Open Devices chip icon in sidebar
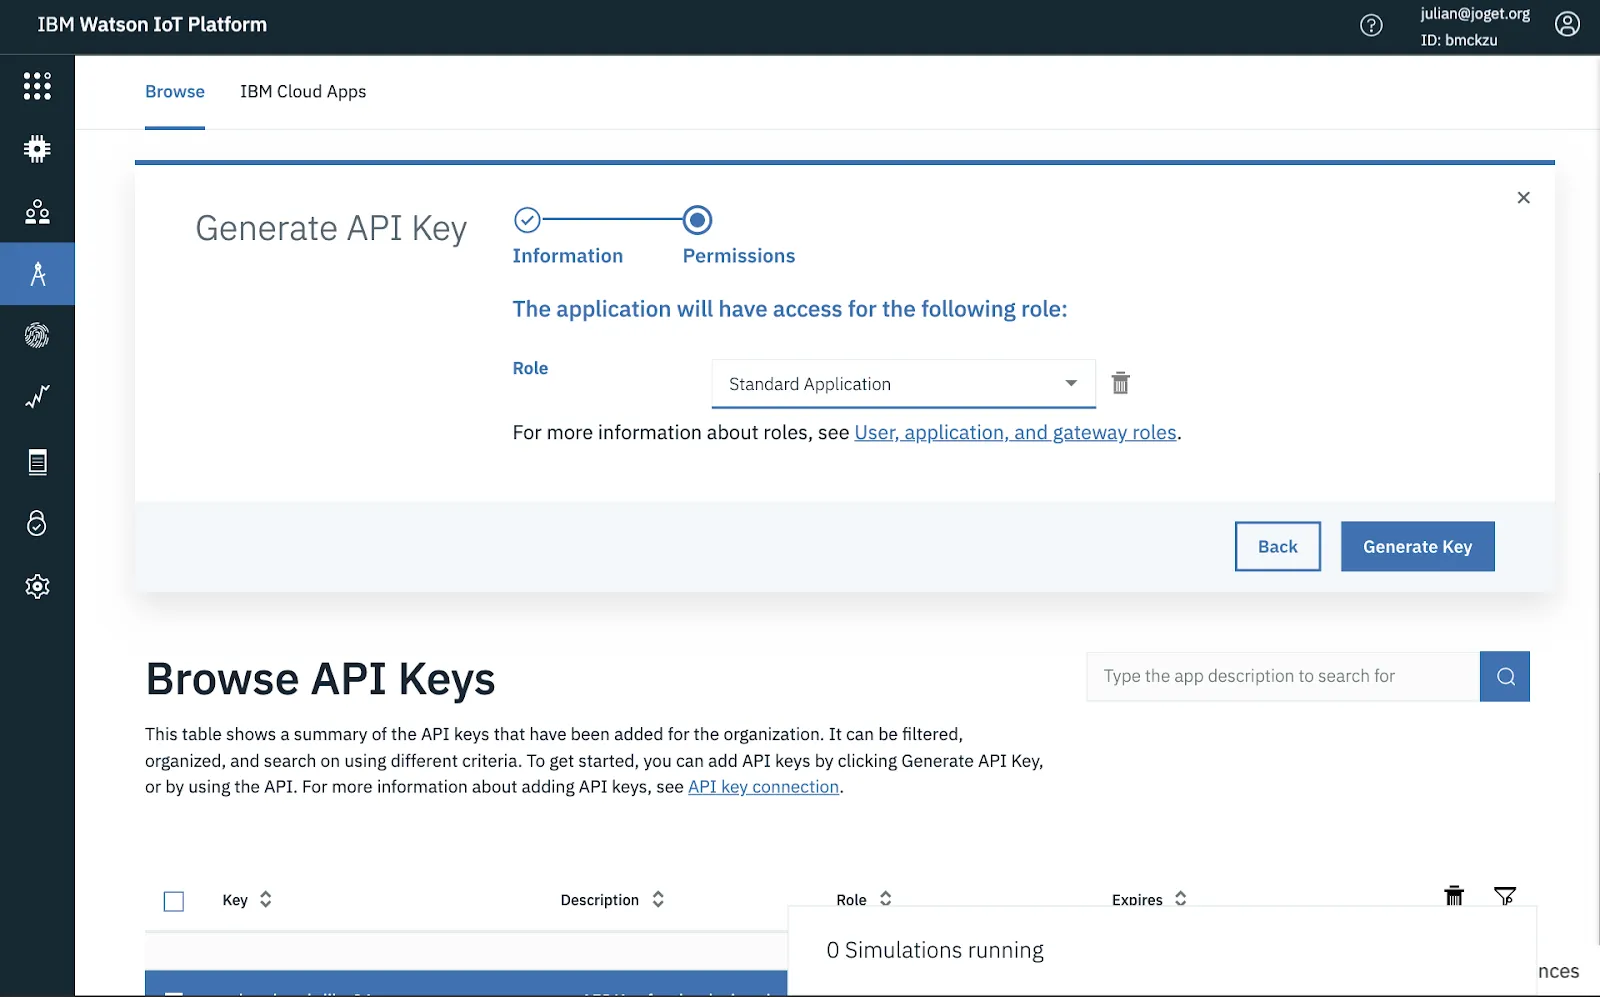1600x997 pixels. pos(37,149)
